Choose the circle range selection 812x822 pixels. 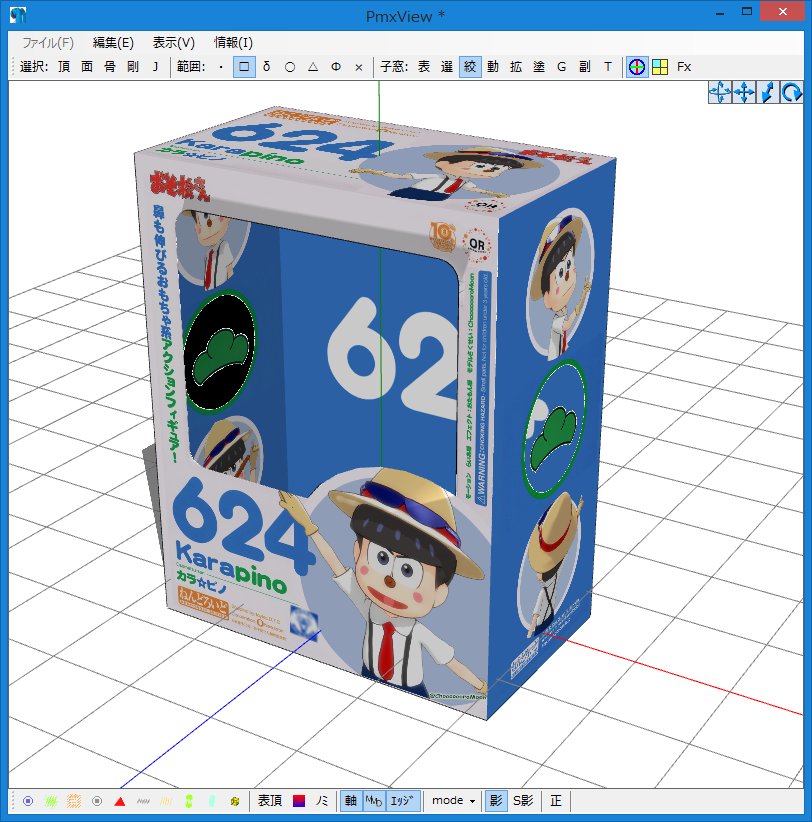click(x=290, y=67)
